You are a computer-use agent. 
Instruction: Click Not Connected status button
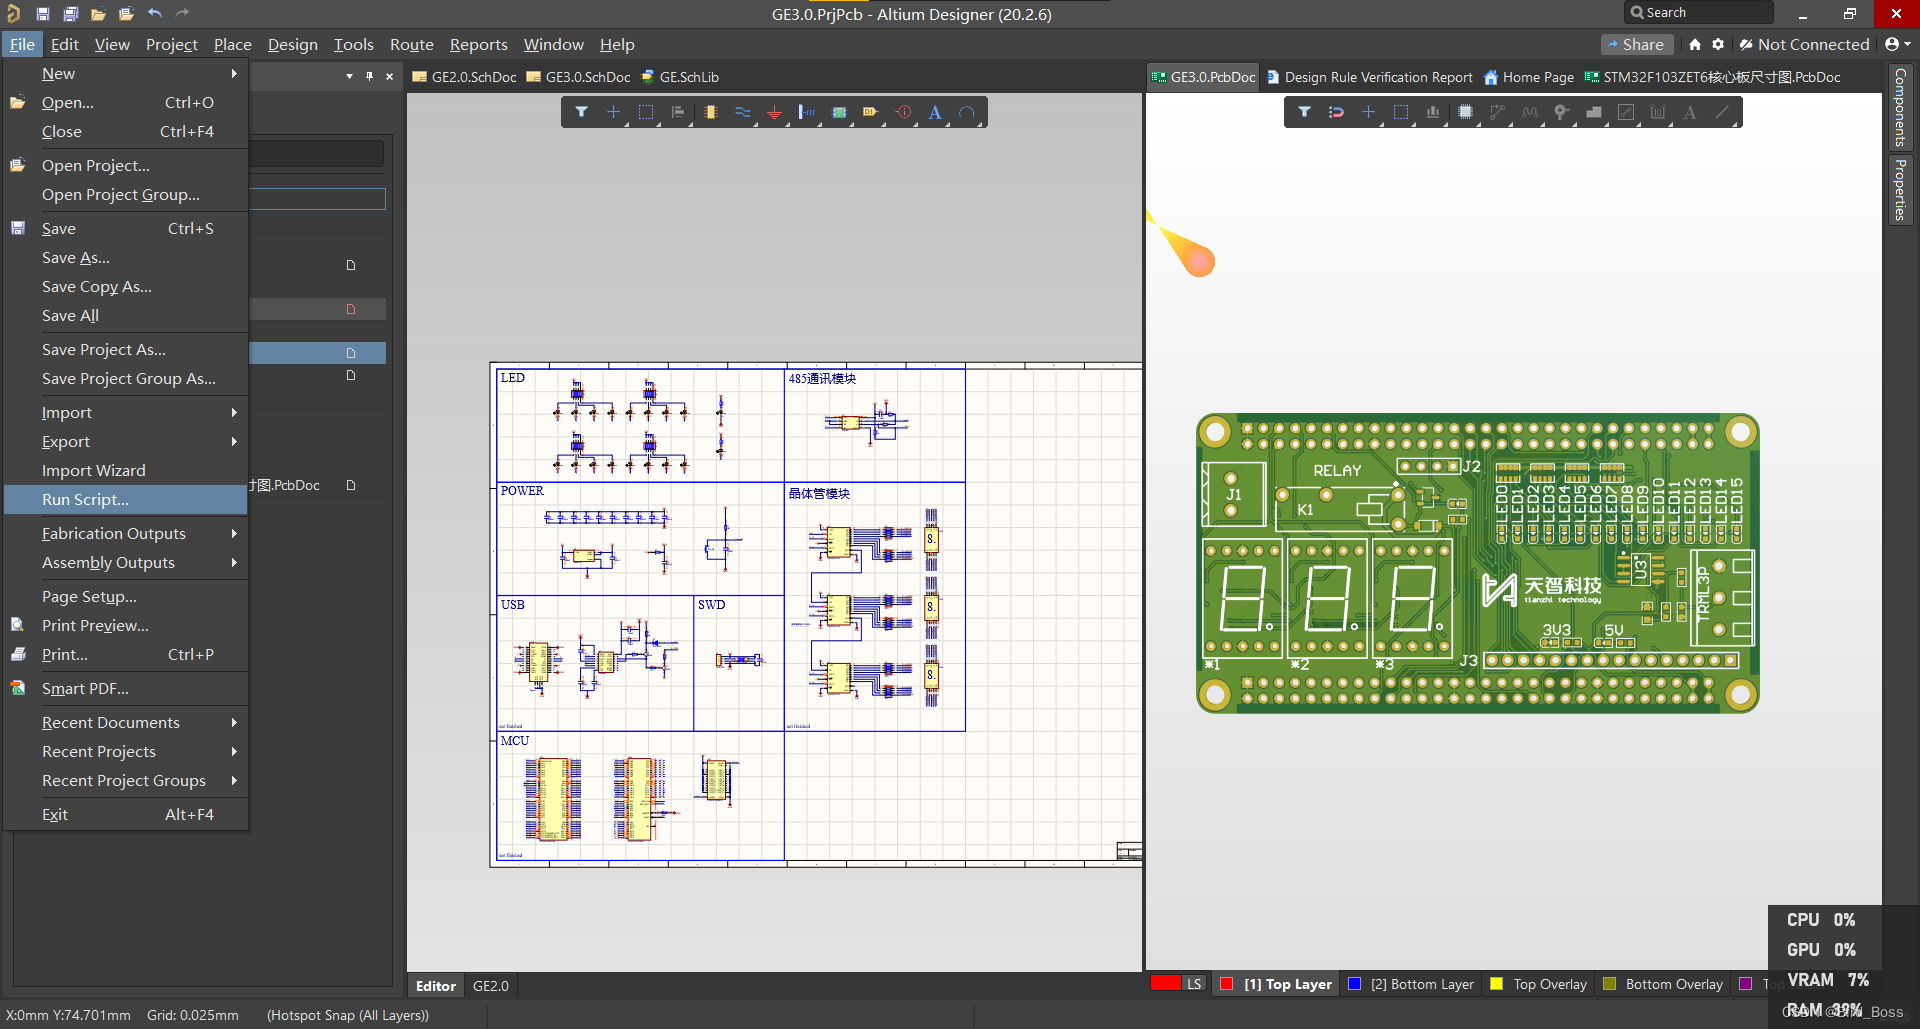pyautogui.click(x=1804, y=44)
